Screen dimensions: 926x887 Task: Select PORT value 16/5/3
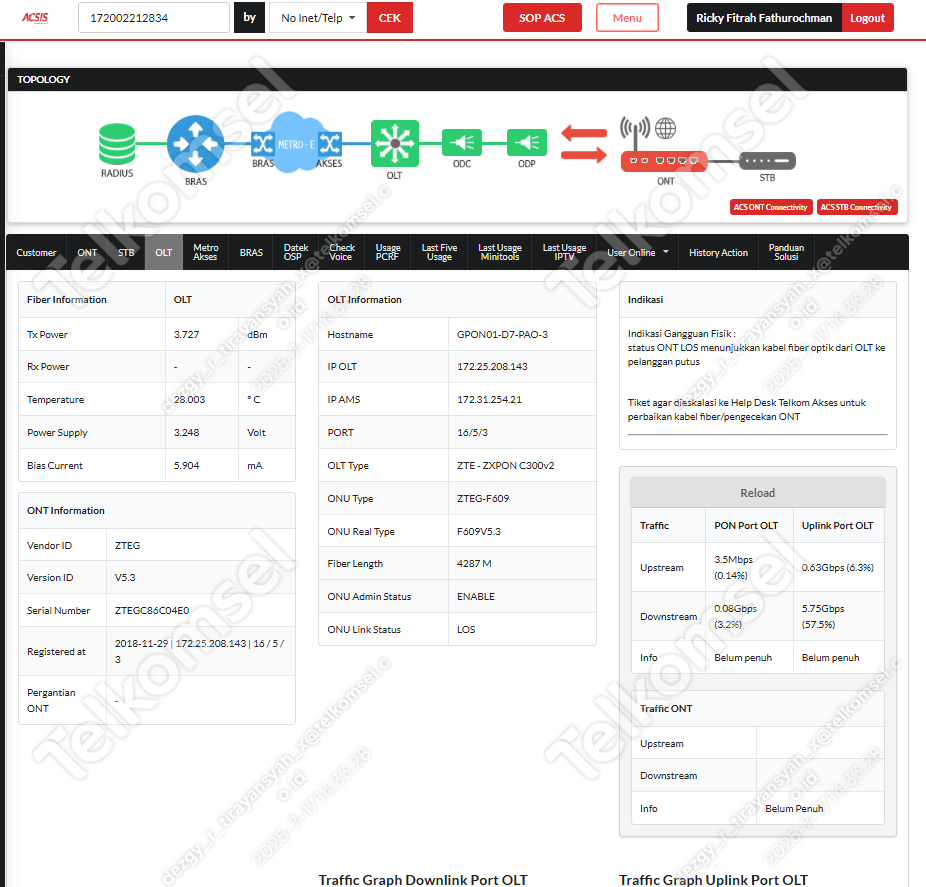[472, 433]
